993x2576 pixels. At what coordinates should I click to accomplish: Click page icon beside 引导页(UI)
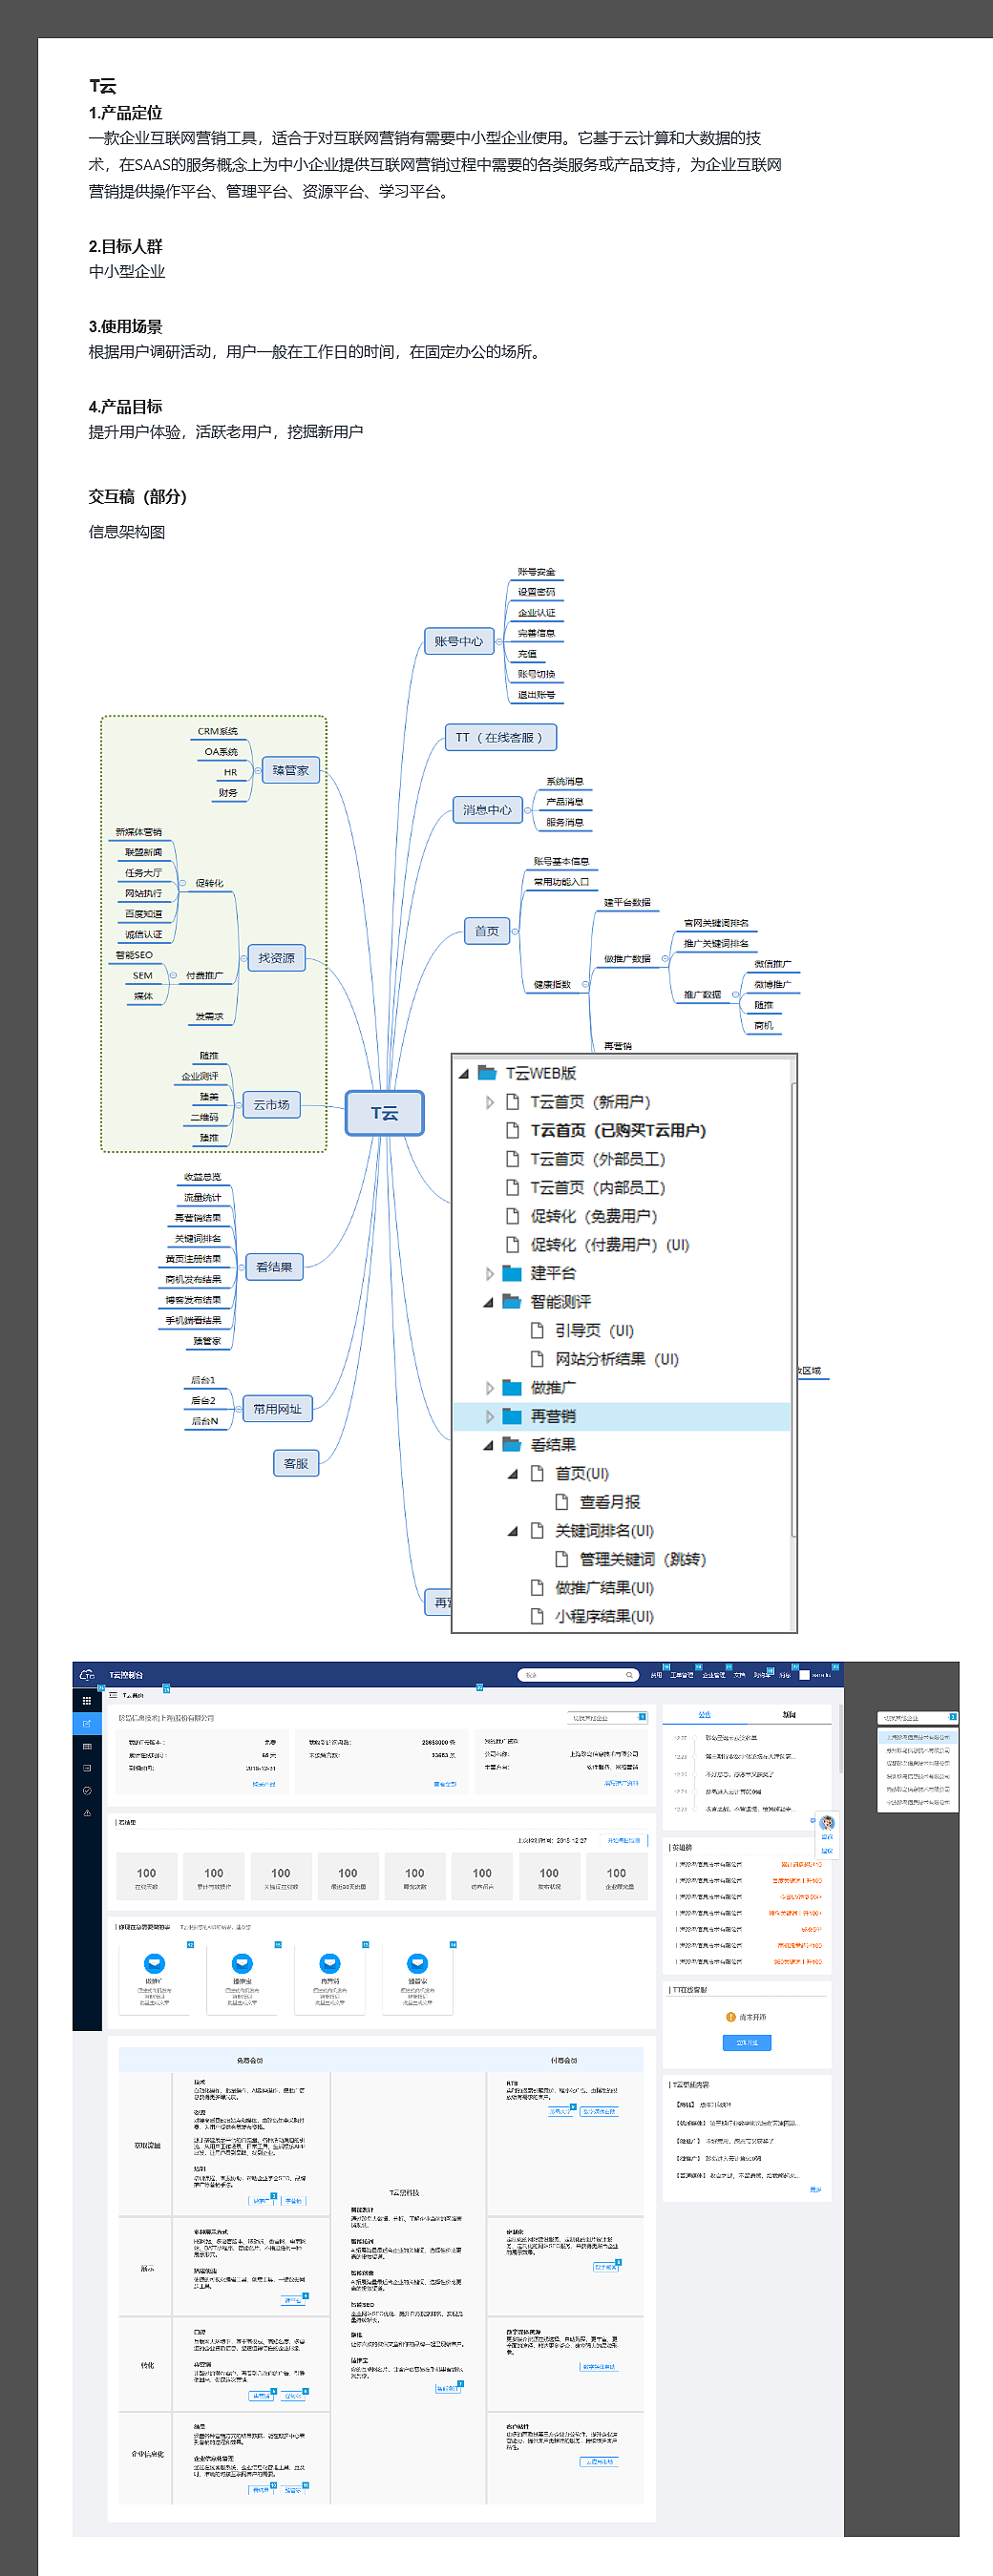[x=537, y=1330]
